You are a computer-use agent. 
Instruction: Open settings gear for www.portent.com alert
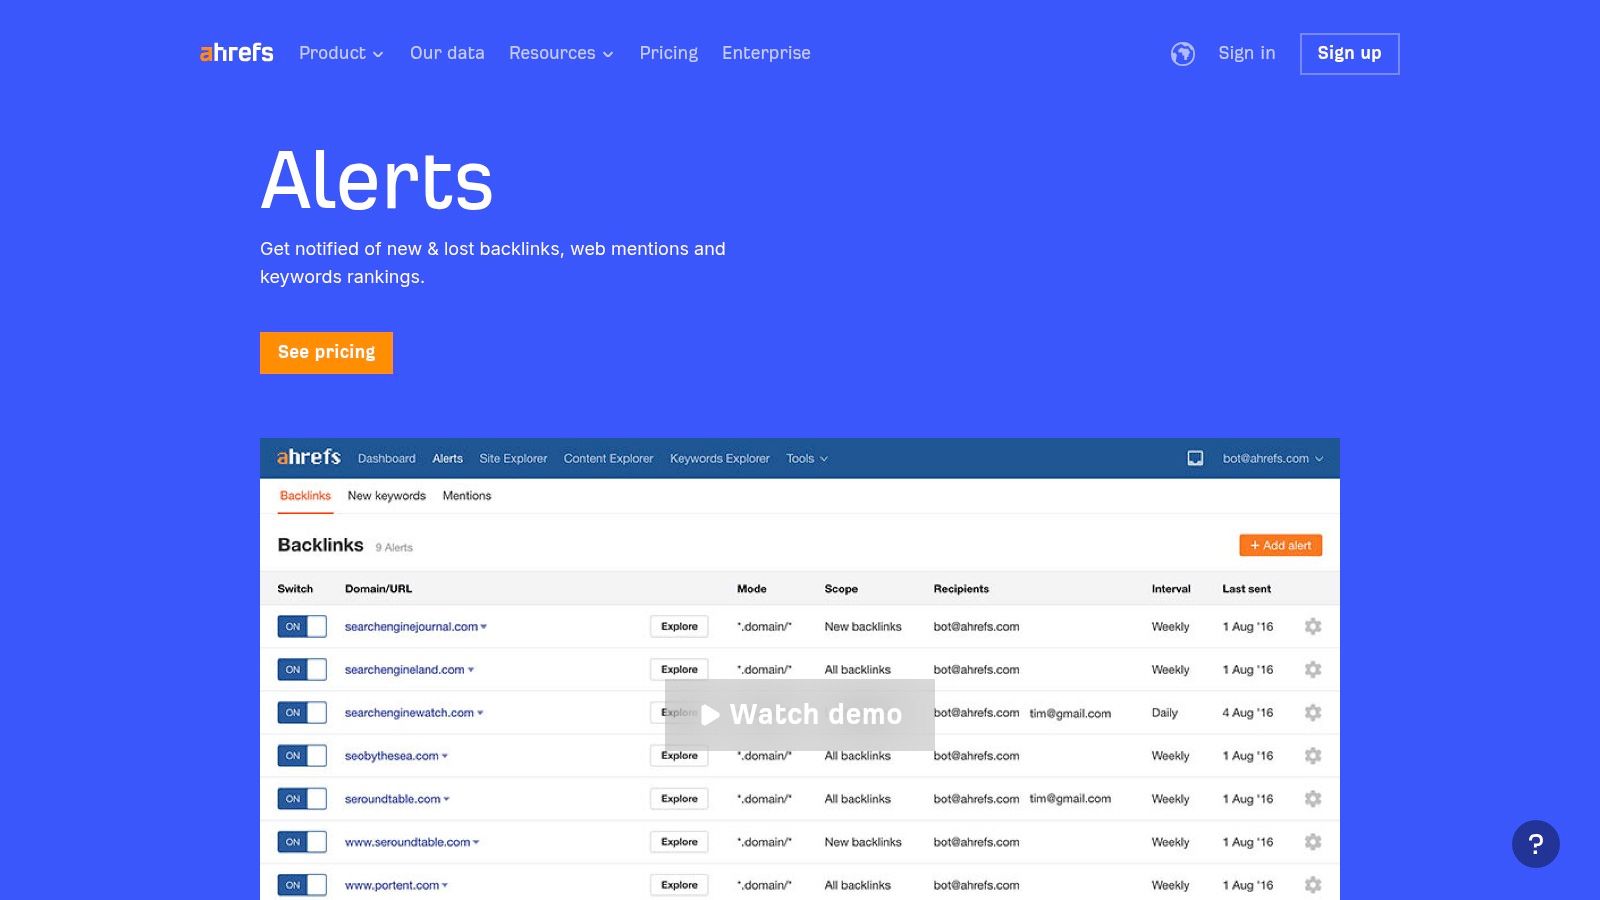(1313, 884)
